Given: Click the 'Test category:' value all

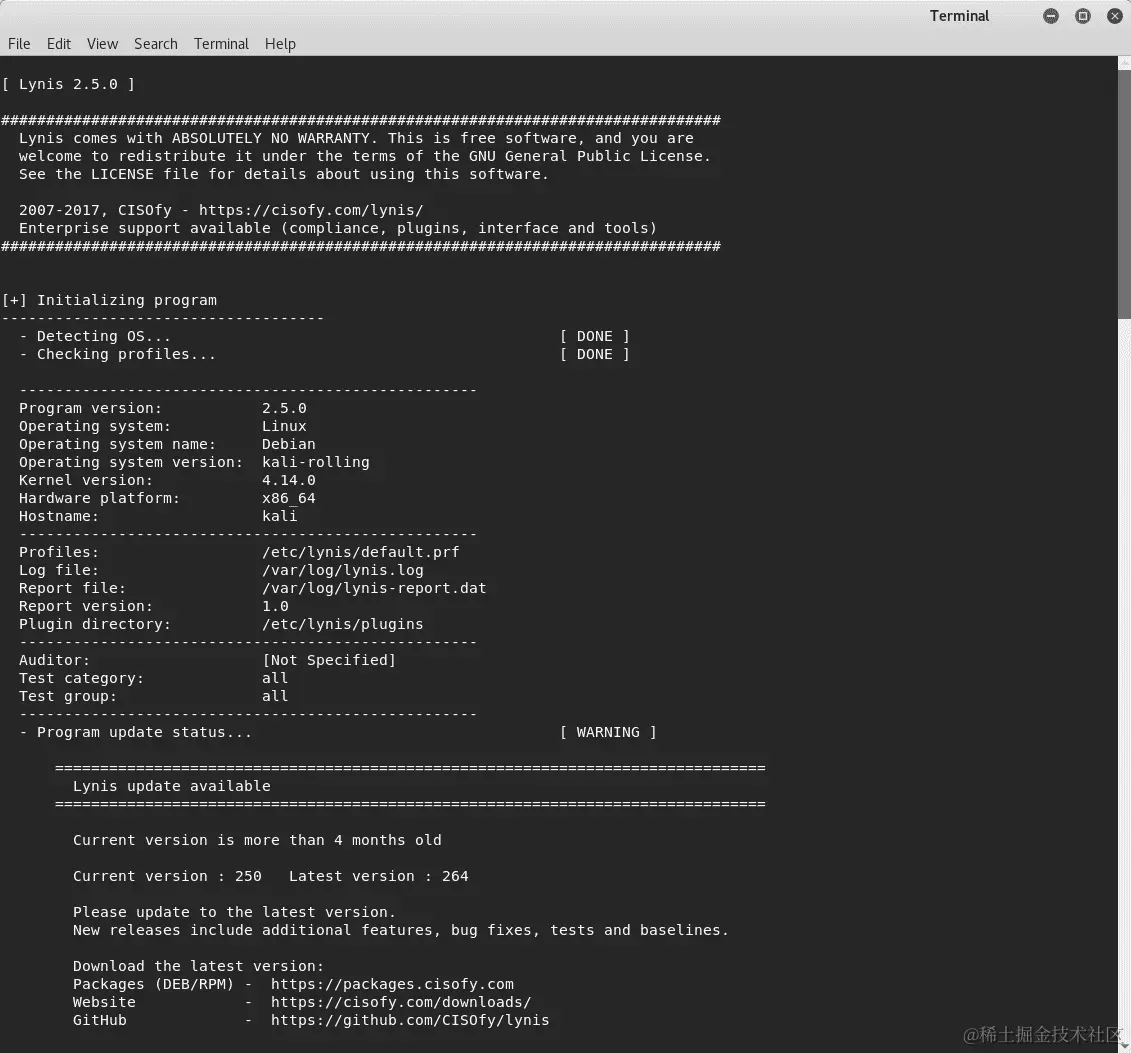Looking at the screenshot, I should pos(275,678).
